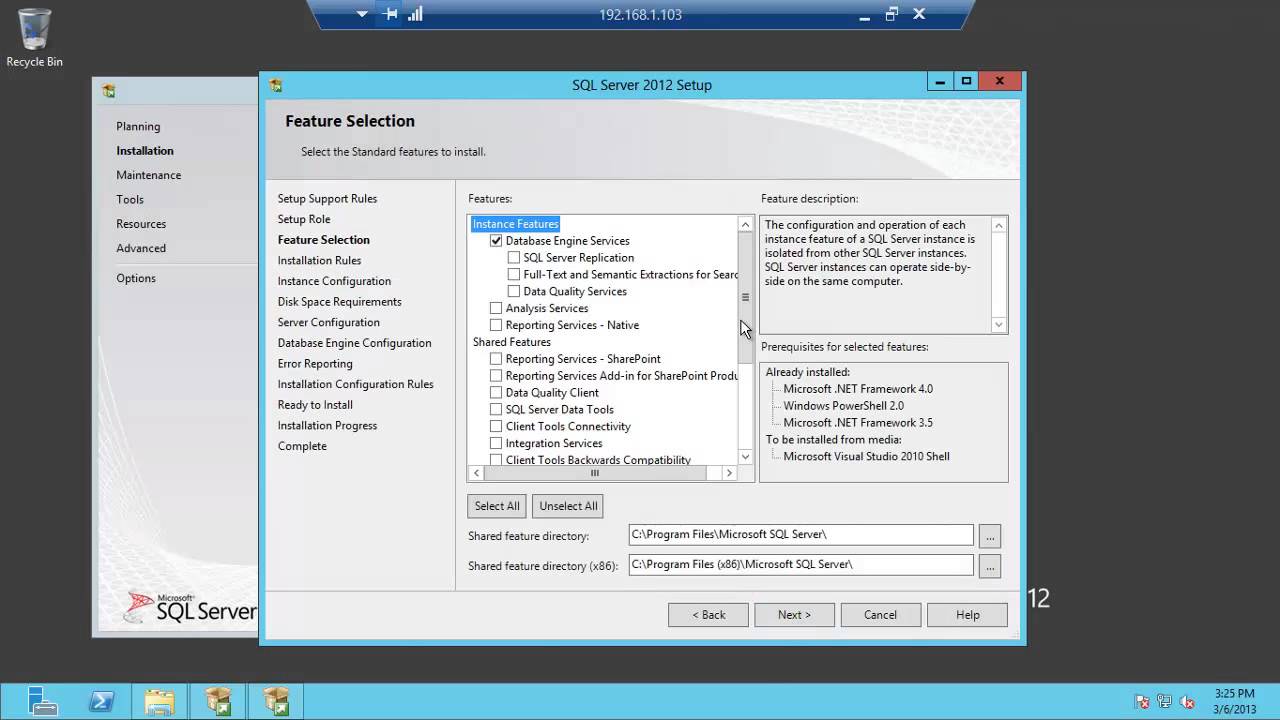Select the first SQL setup taskbar icon
The image size is (1280, 720).
click(218, 701)
